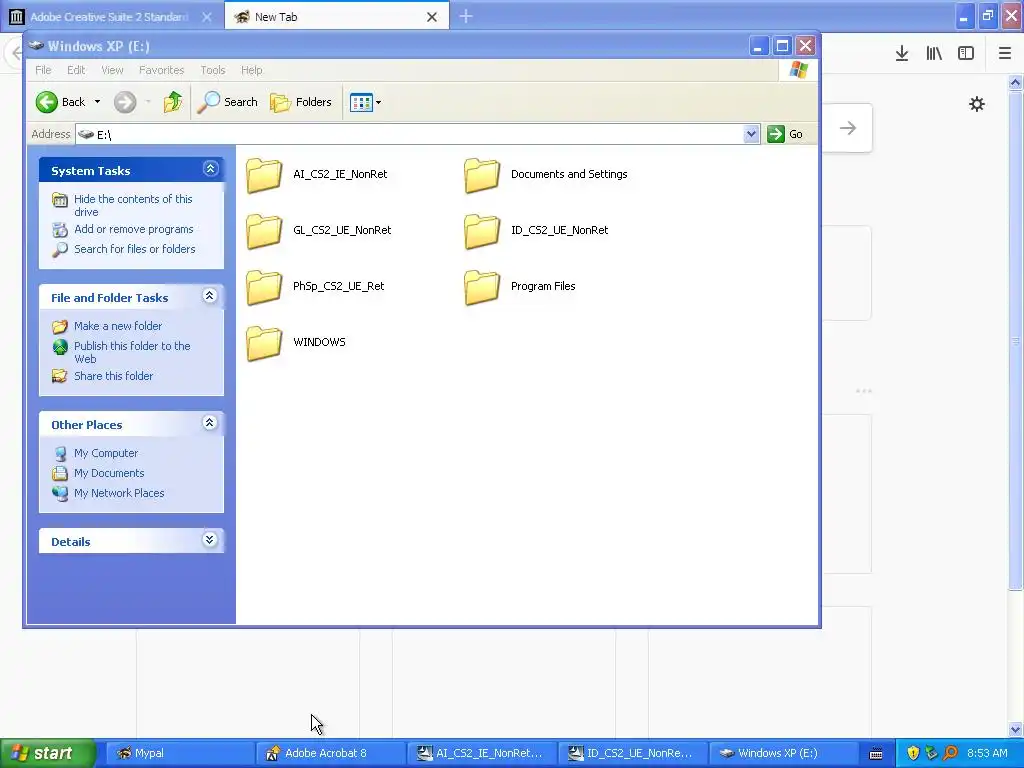This screenshot has width=1024, height=768.
Task: Open the Back history dropdown arrow
Action: coord(97,102)
